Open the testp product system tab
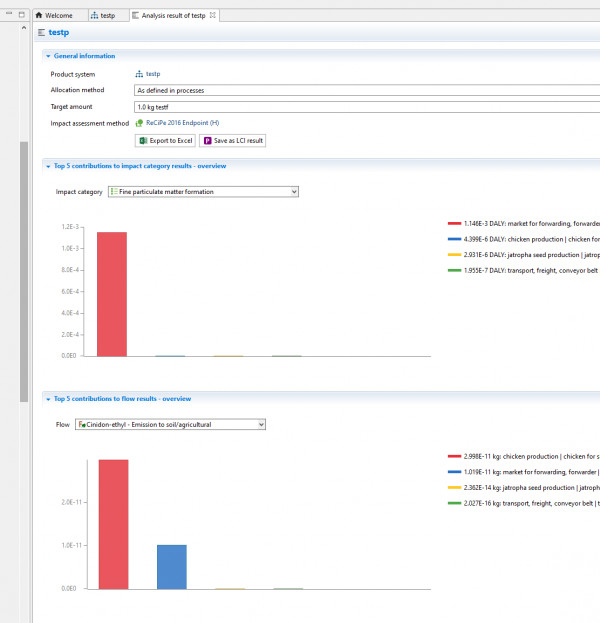Screen dimensions: 600x623 click(103, 15)
